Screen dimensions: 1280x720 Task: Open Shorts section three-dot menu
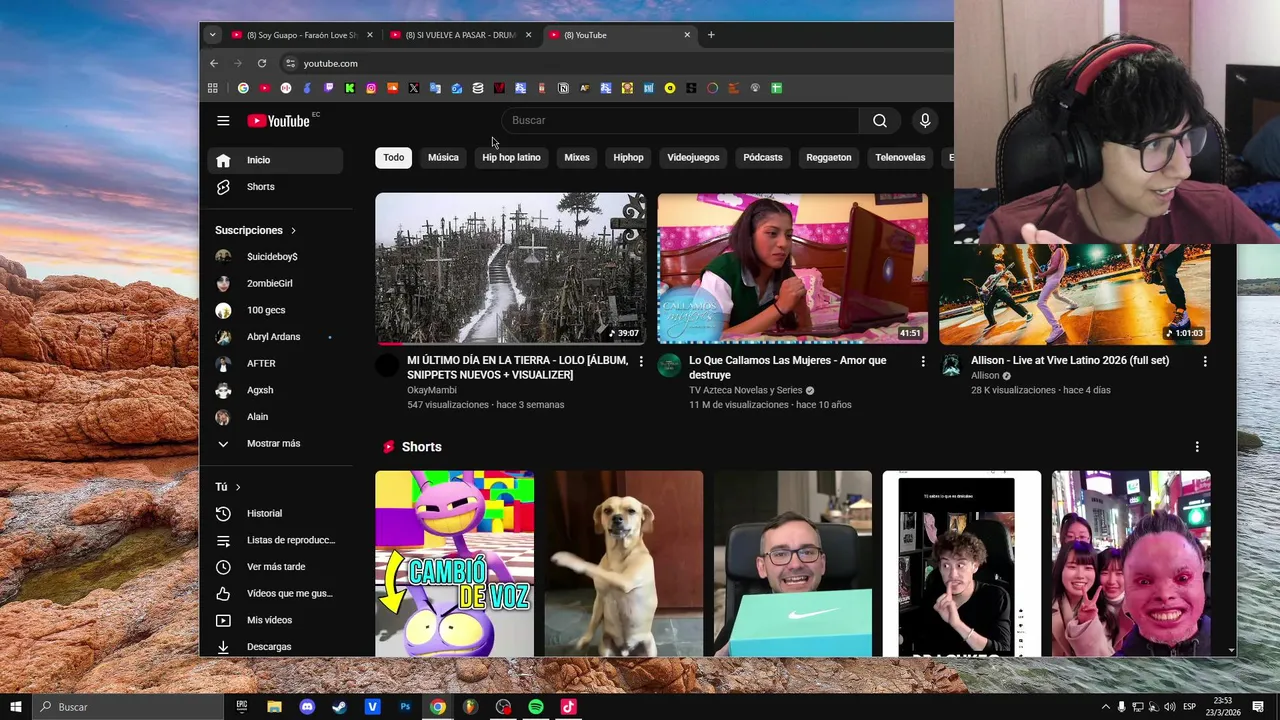[1197, 447]
